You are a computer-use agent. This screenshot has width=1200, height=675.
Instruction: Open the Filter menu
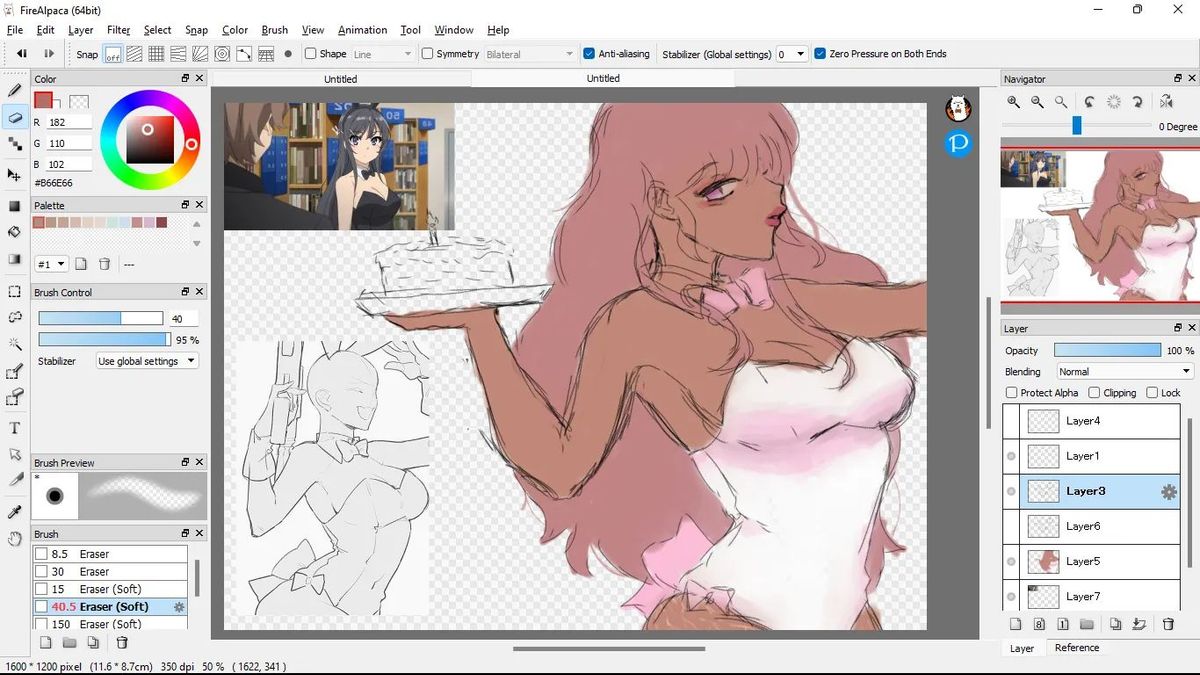(118, 30)
